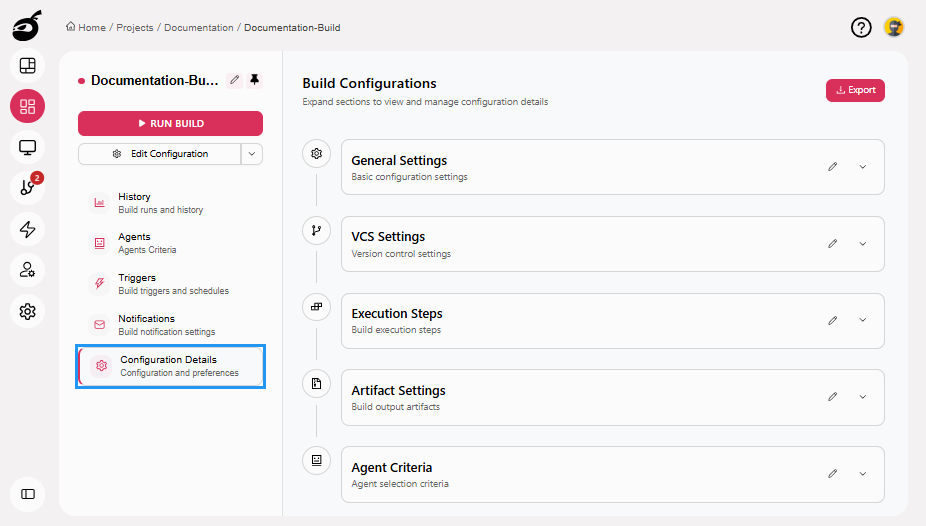926x526 pixels.
Task: Click the lightning bolt icon in sidebar
Action: 28,229
